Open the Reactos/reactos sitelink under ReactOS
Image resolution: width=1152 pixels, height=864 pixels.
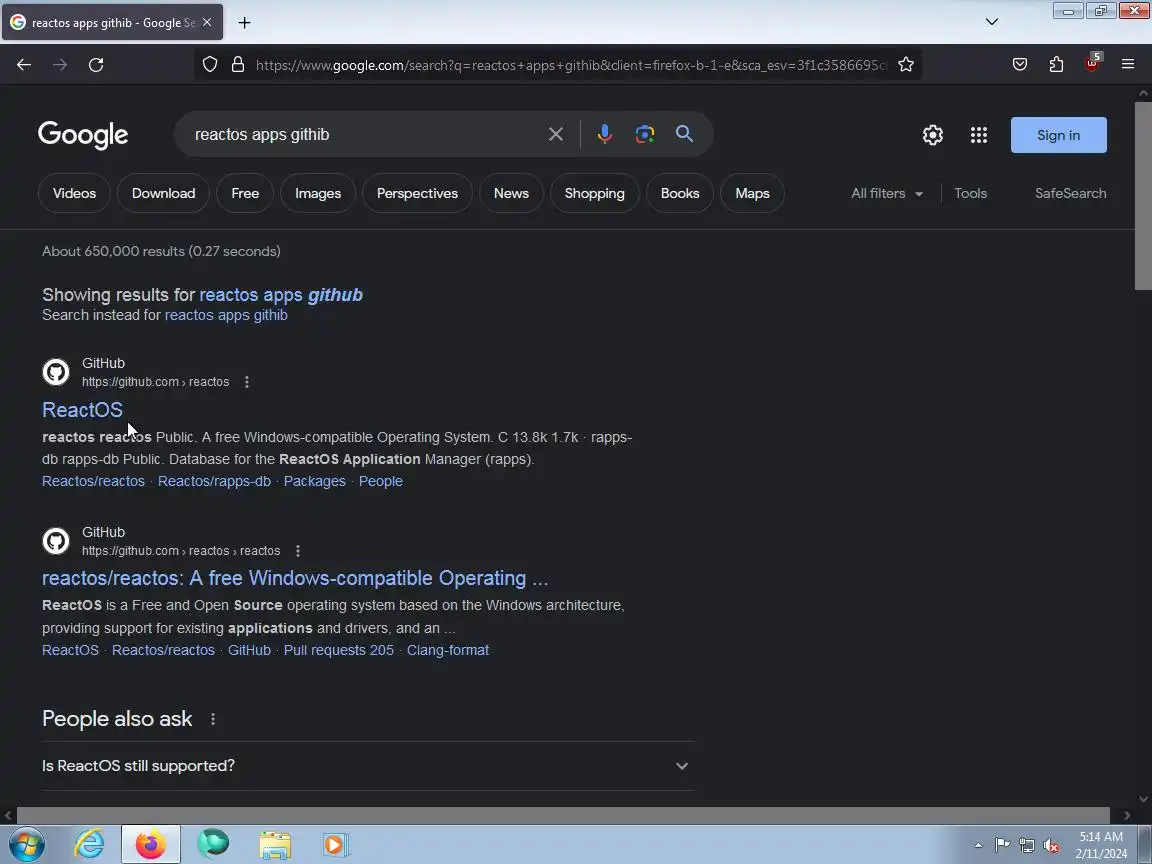point(93,481)
